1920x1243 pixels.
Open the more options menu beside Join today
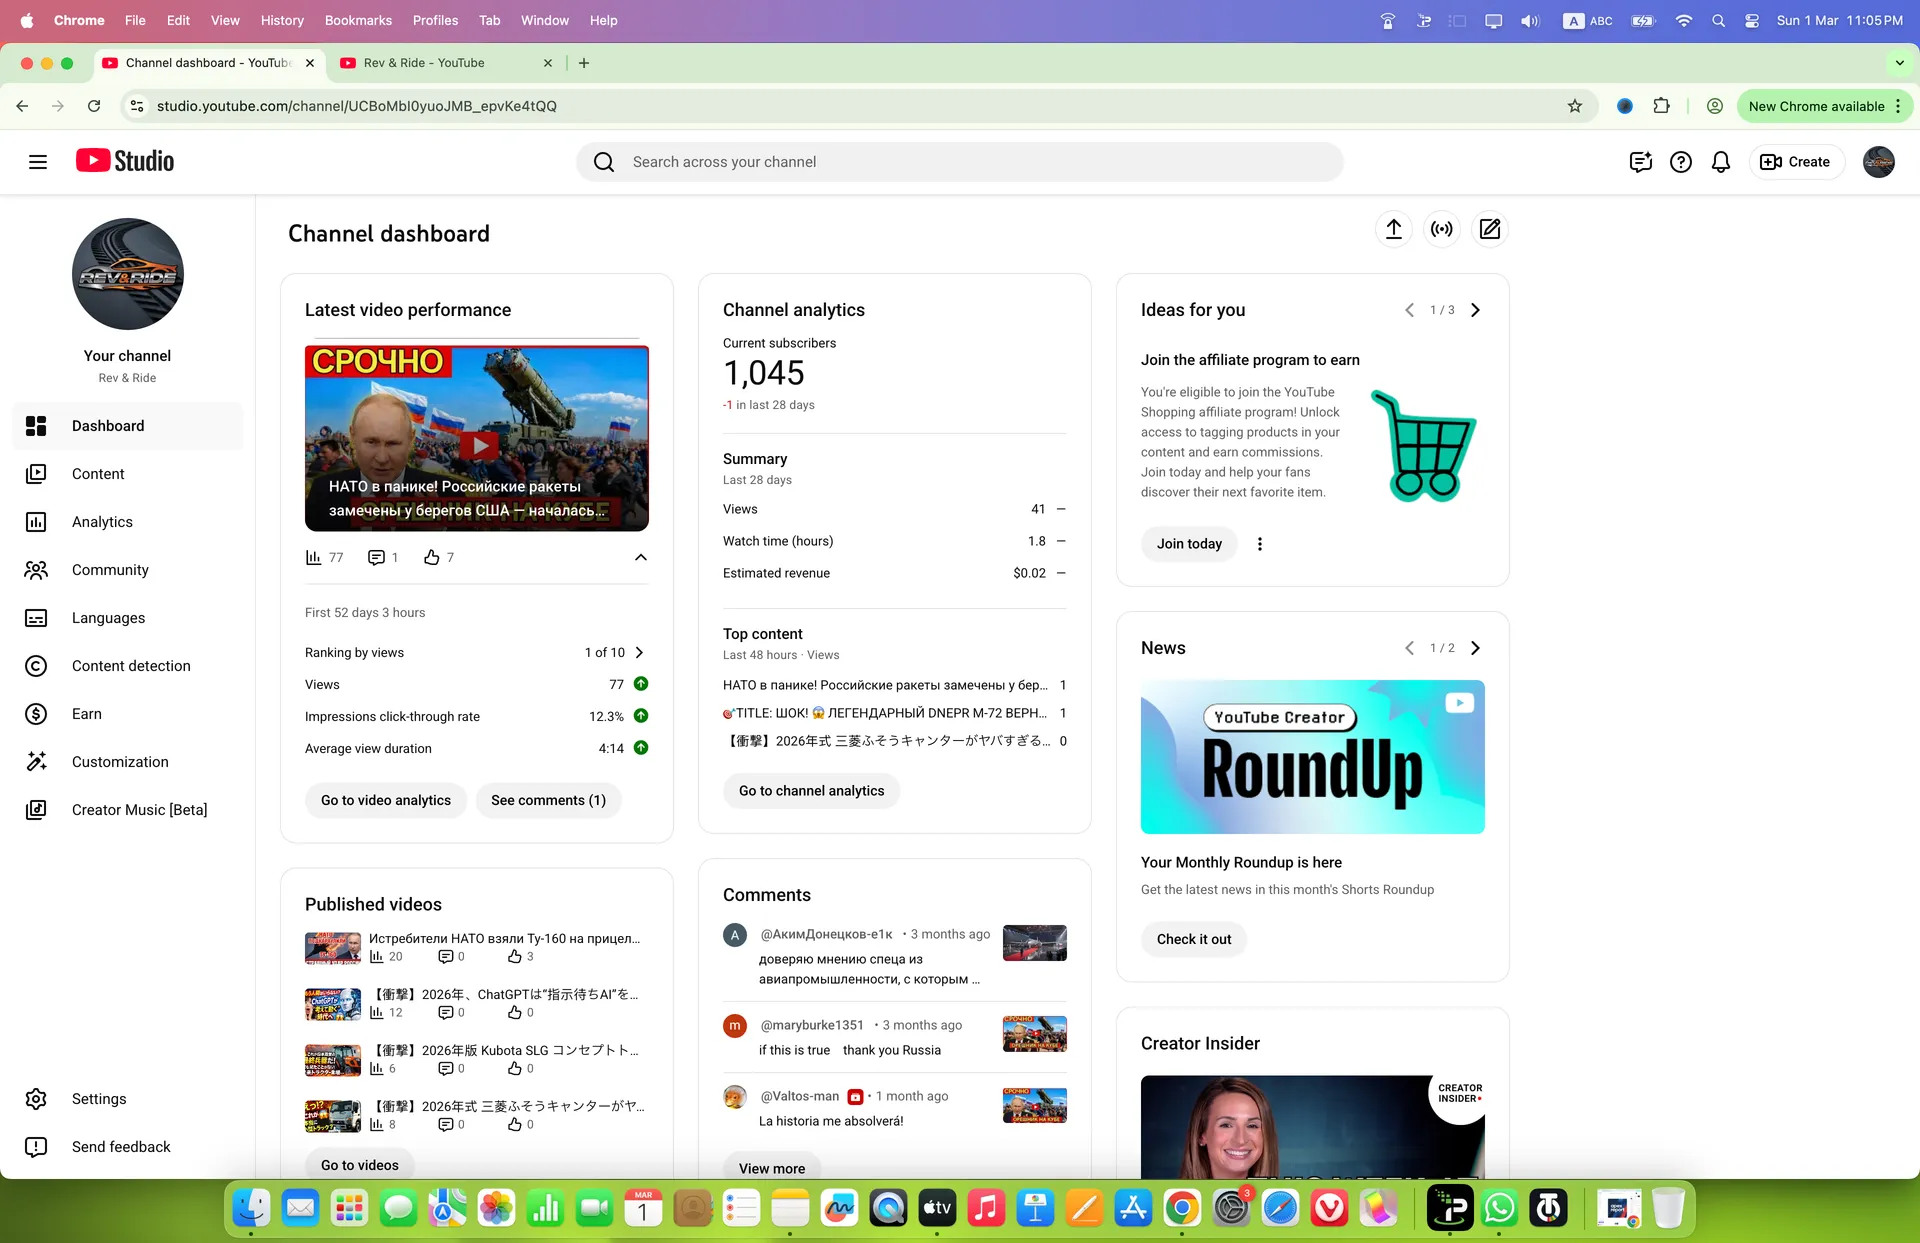pyautogui.click(x=1260, y=544)
